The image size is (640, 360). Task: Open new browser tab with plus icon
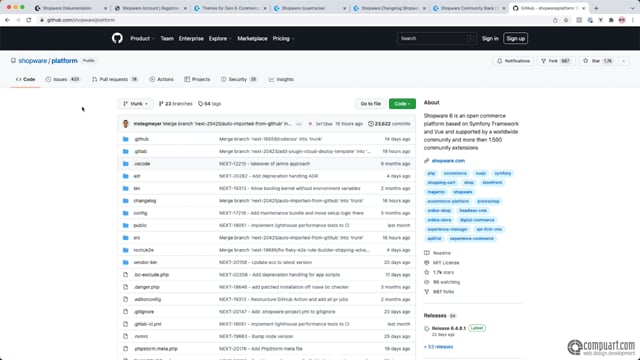596,8
